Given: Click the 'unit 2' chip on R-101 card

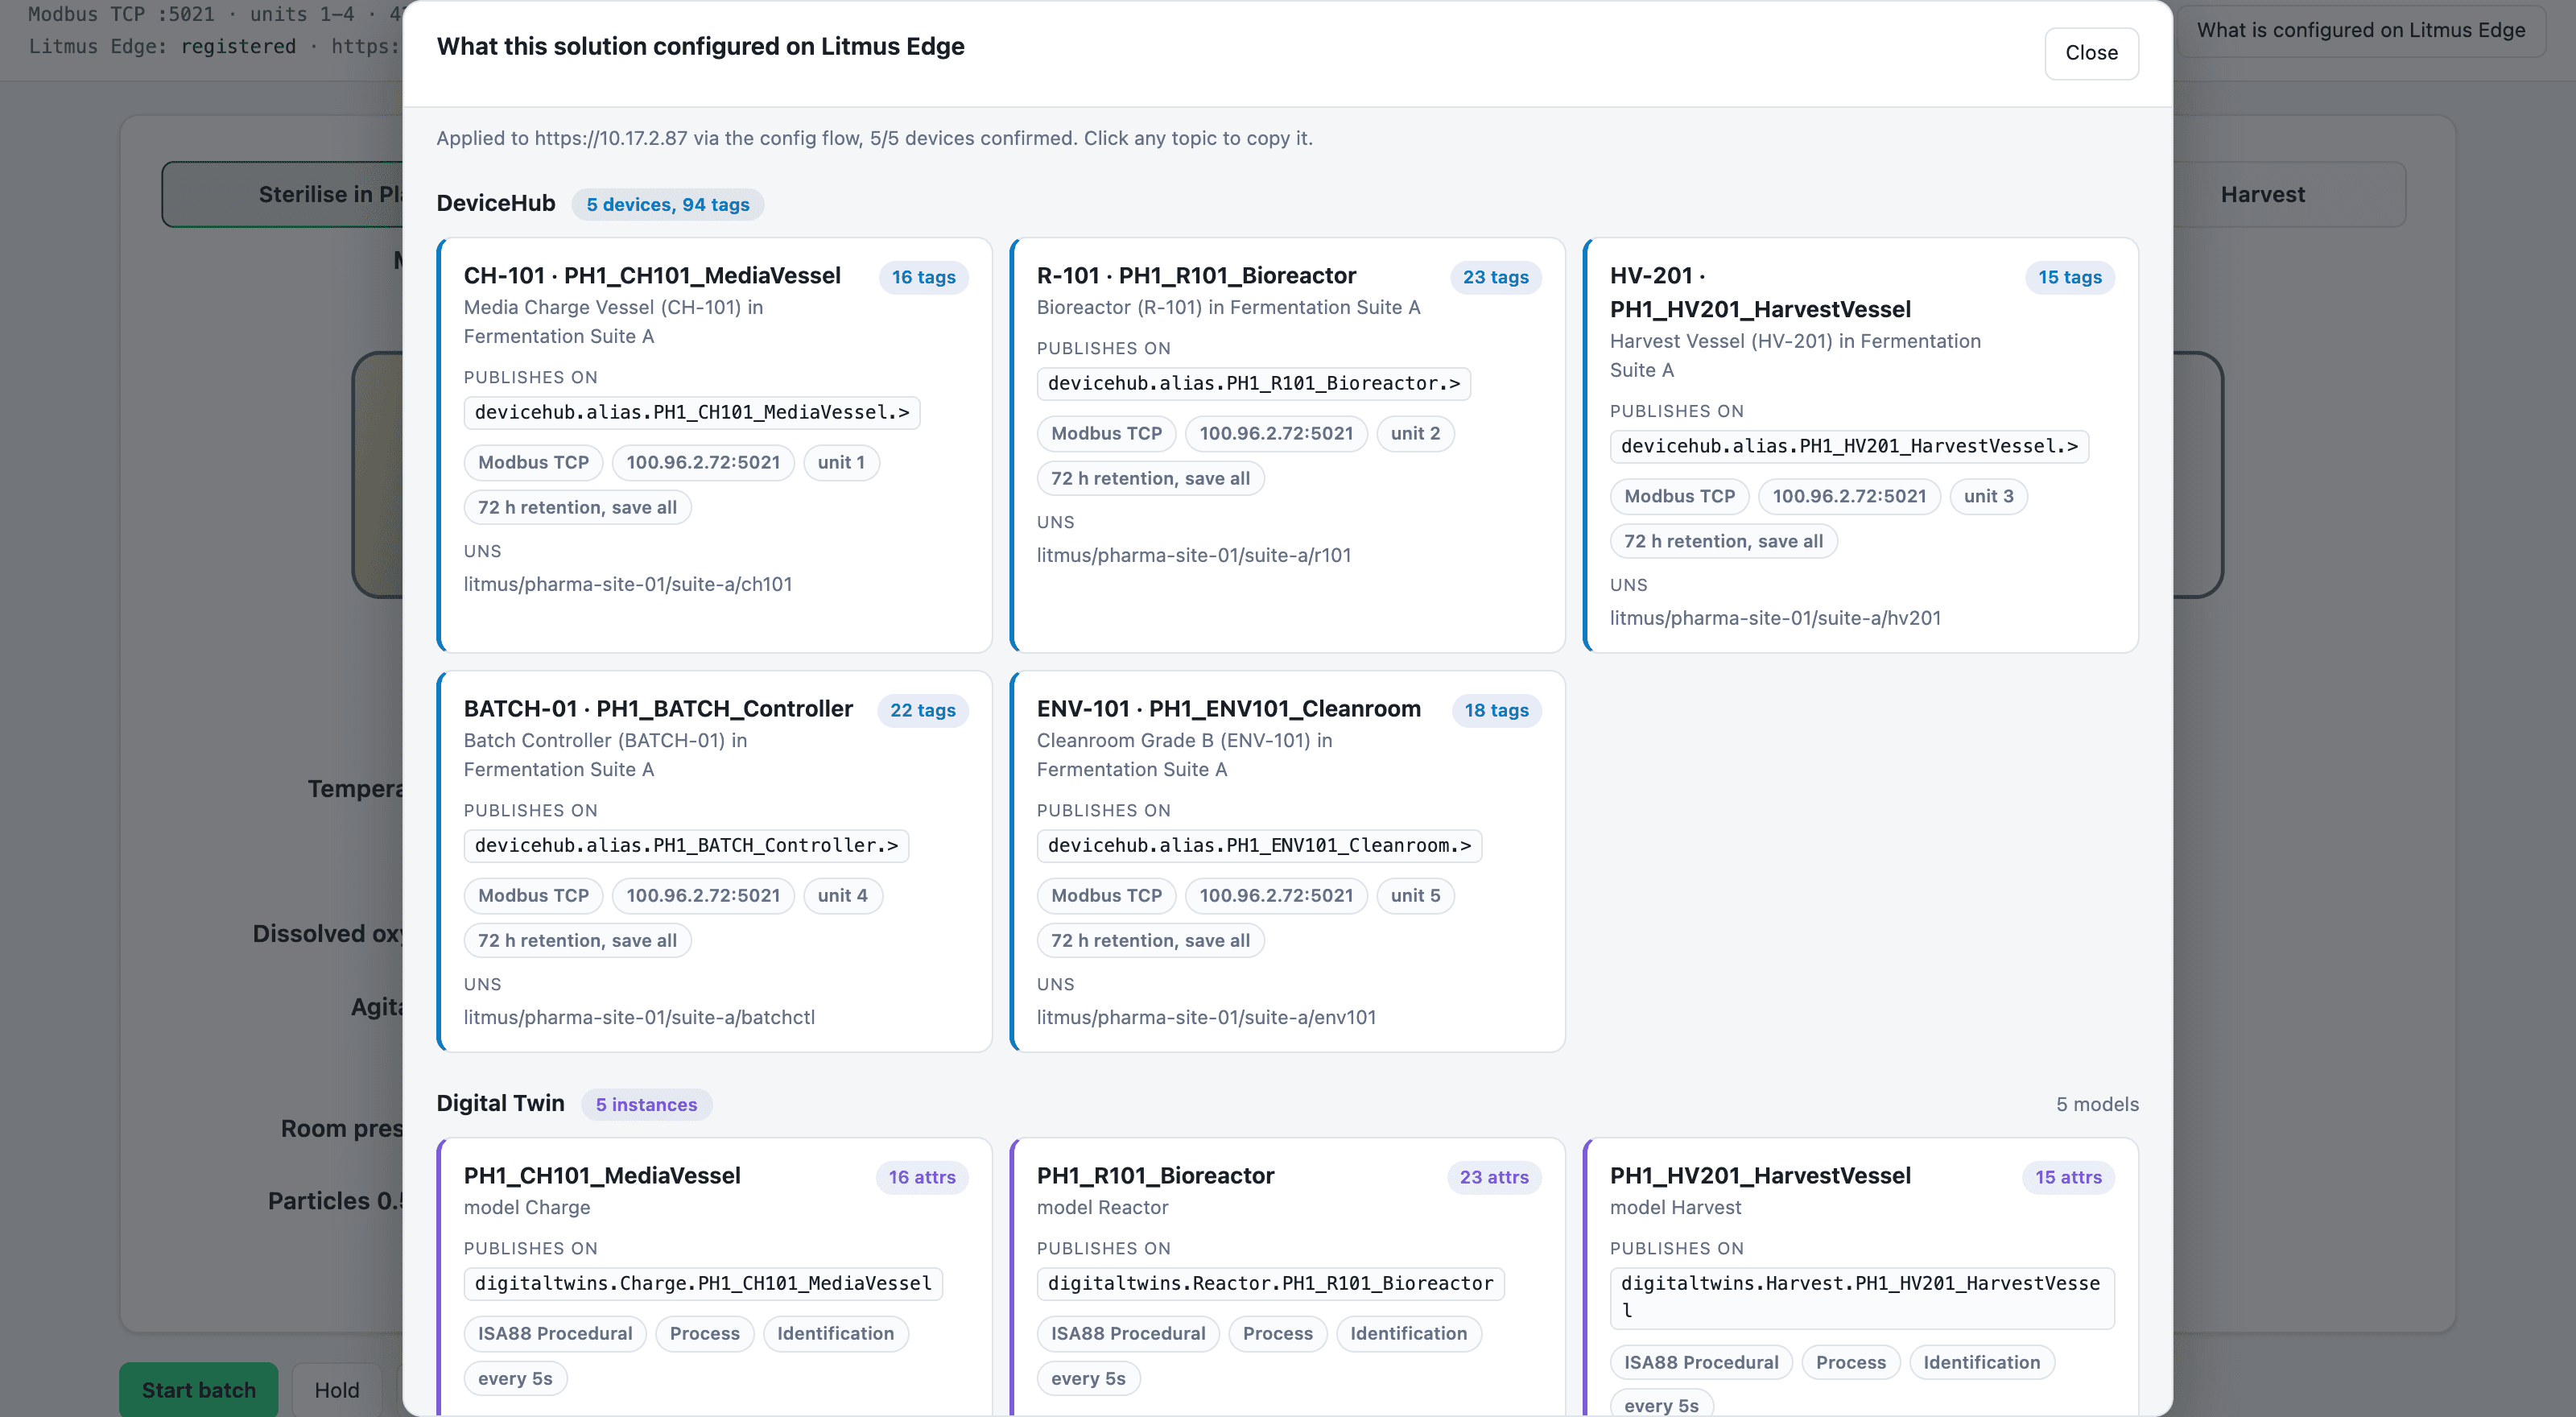Looking at the screenshot, I should pos(1415,433).
